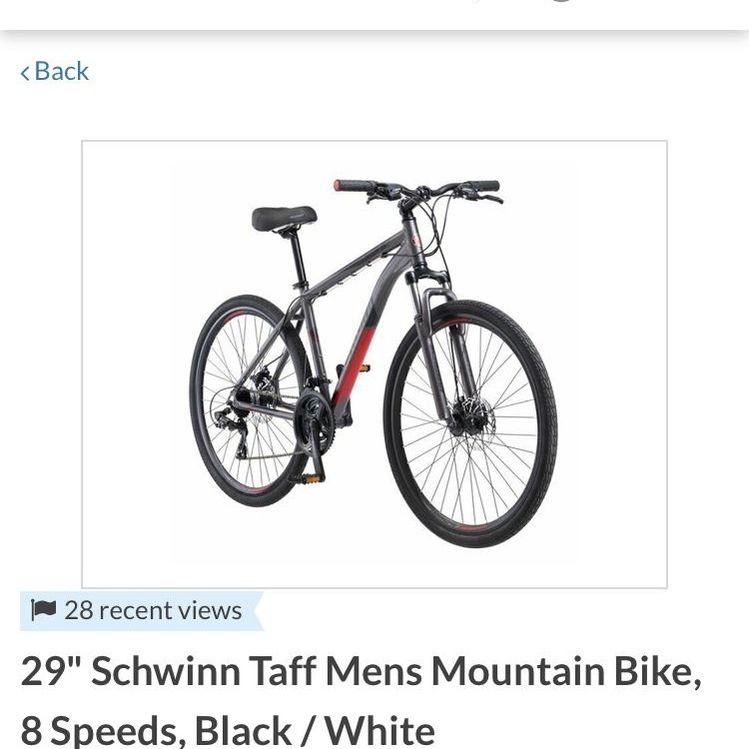This screenshot has height=749, width=749.
Task: Click the bike's rear wheel in photo
Action: pyautogui.click(x=250, y=400)
